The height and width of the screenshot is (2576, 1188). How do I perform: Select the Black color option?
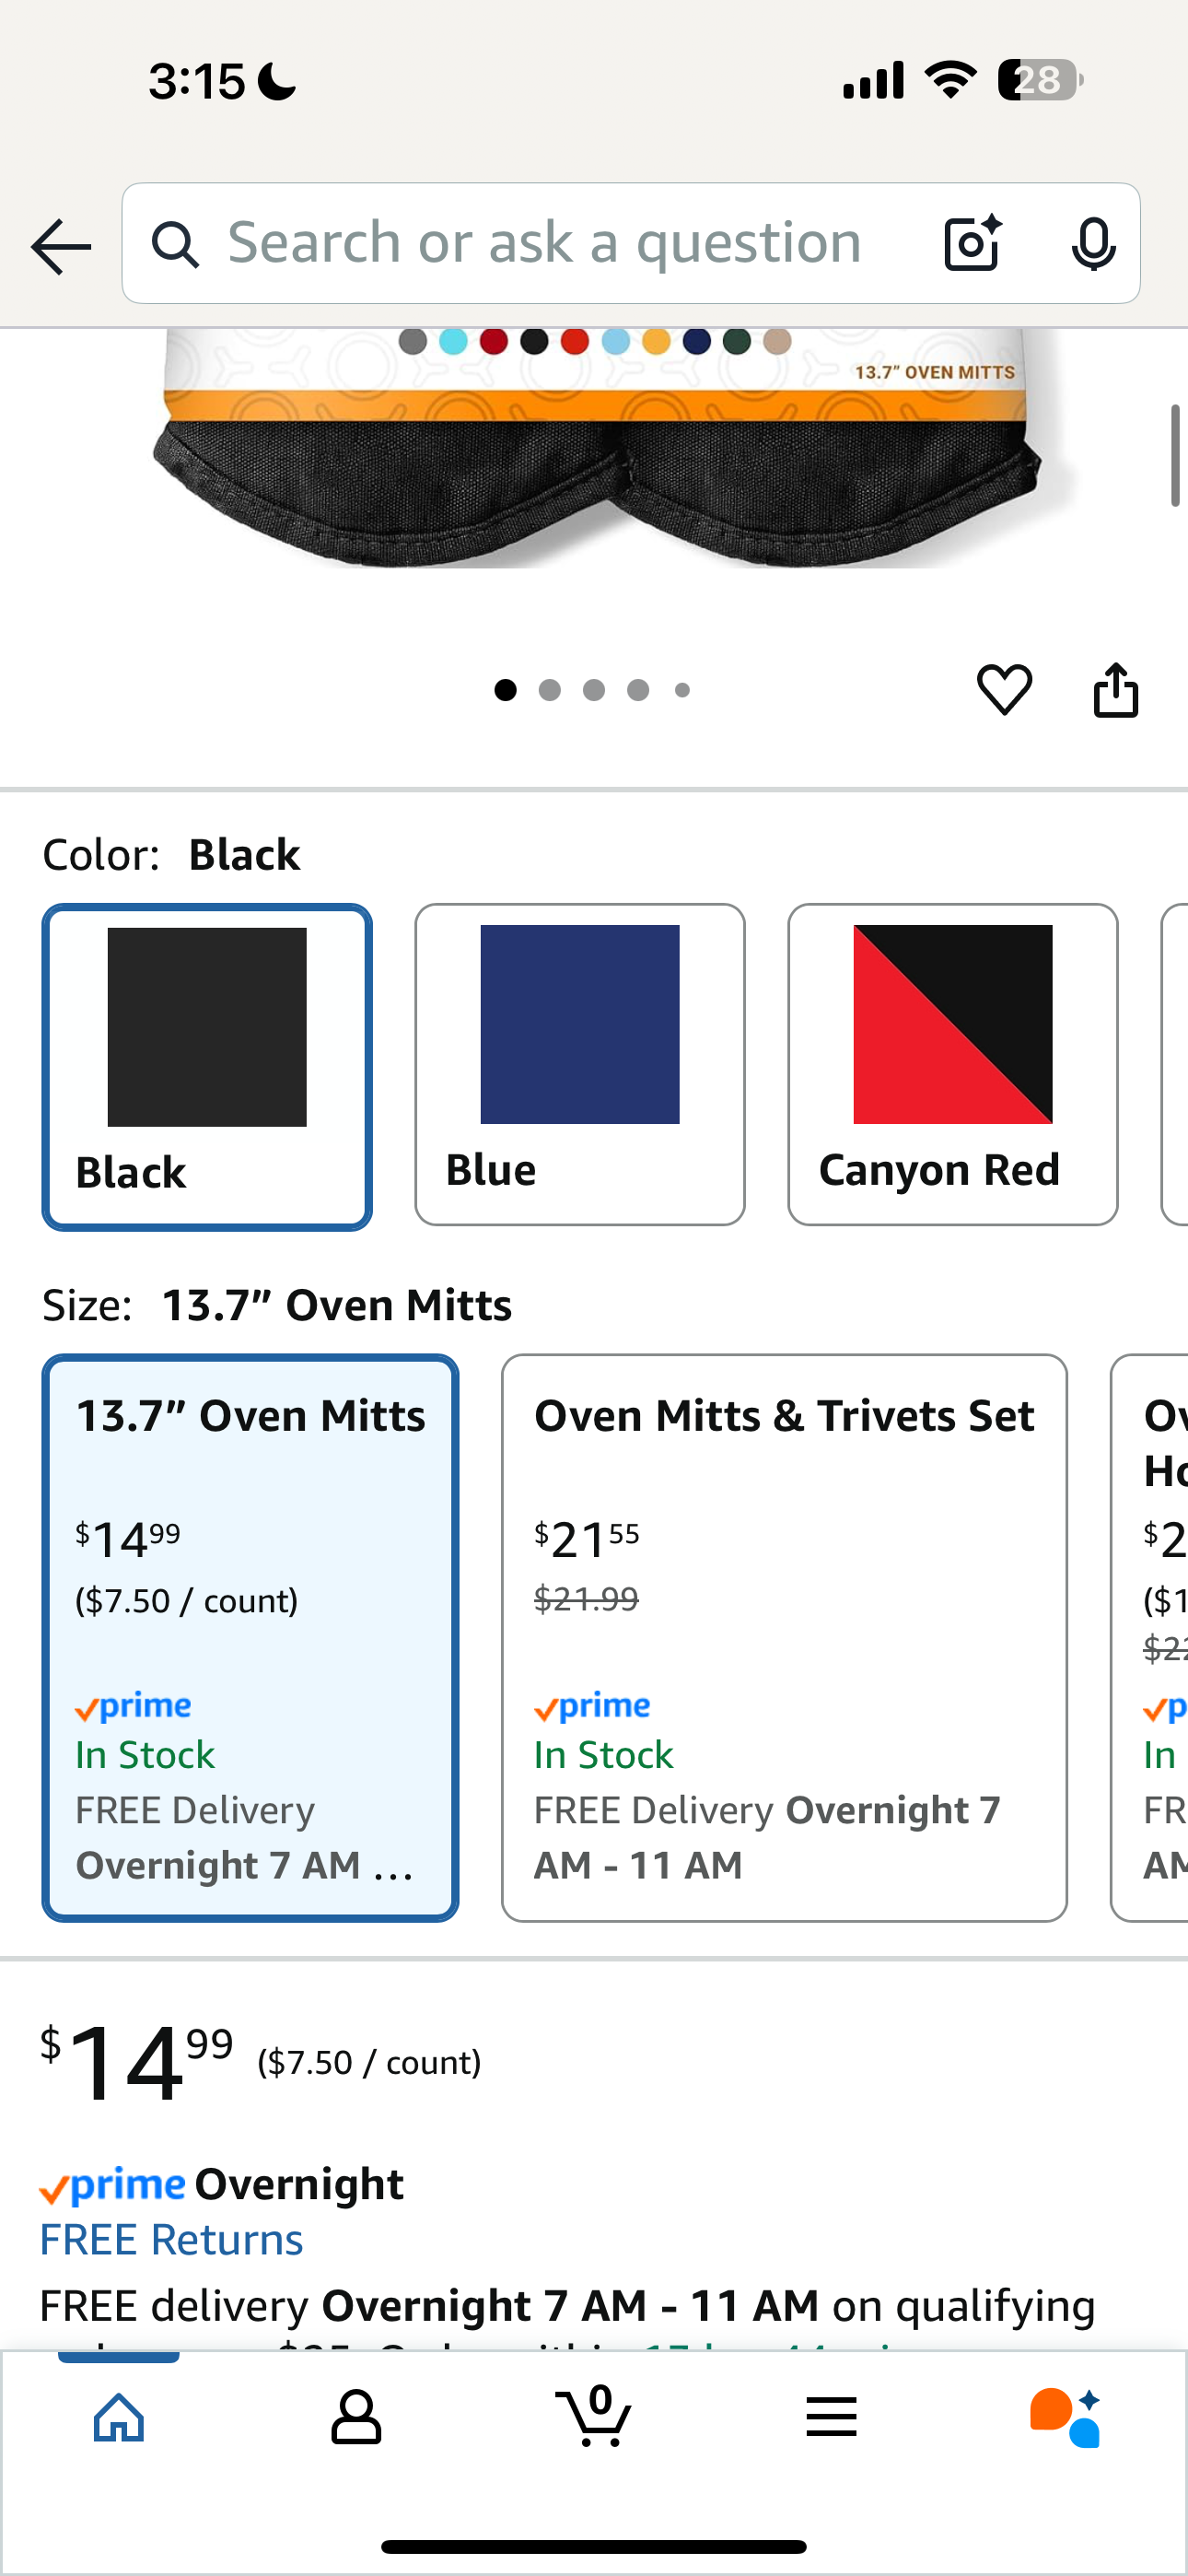(x=207, y=1066)
